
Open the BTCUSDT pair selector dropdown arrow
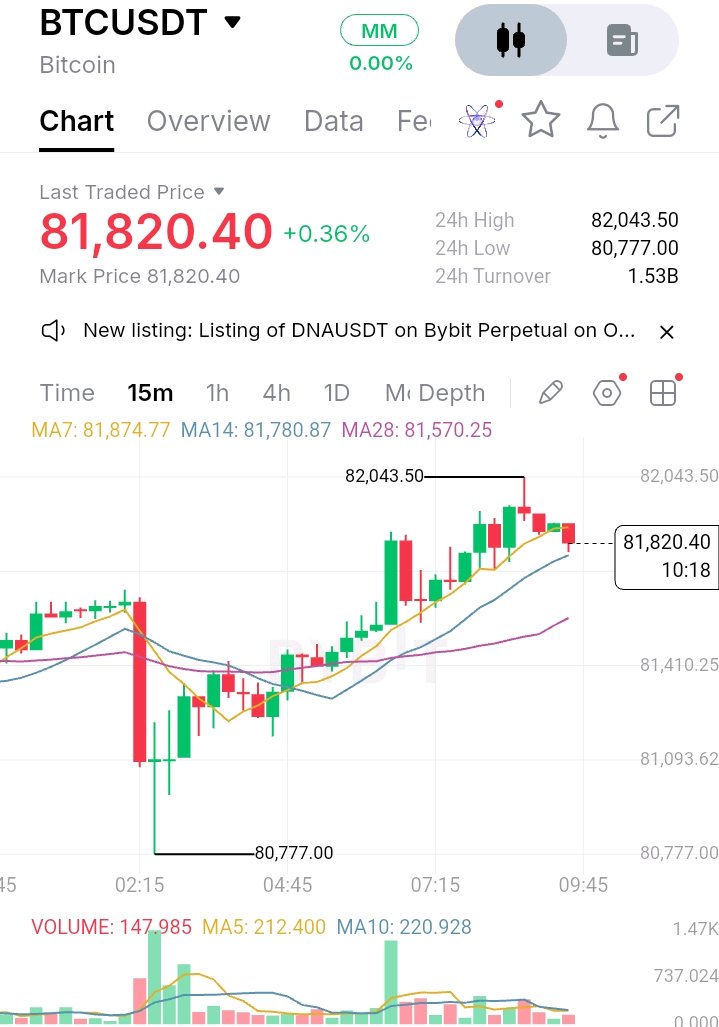point(232,23)
